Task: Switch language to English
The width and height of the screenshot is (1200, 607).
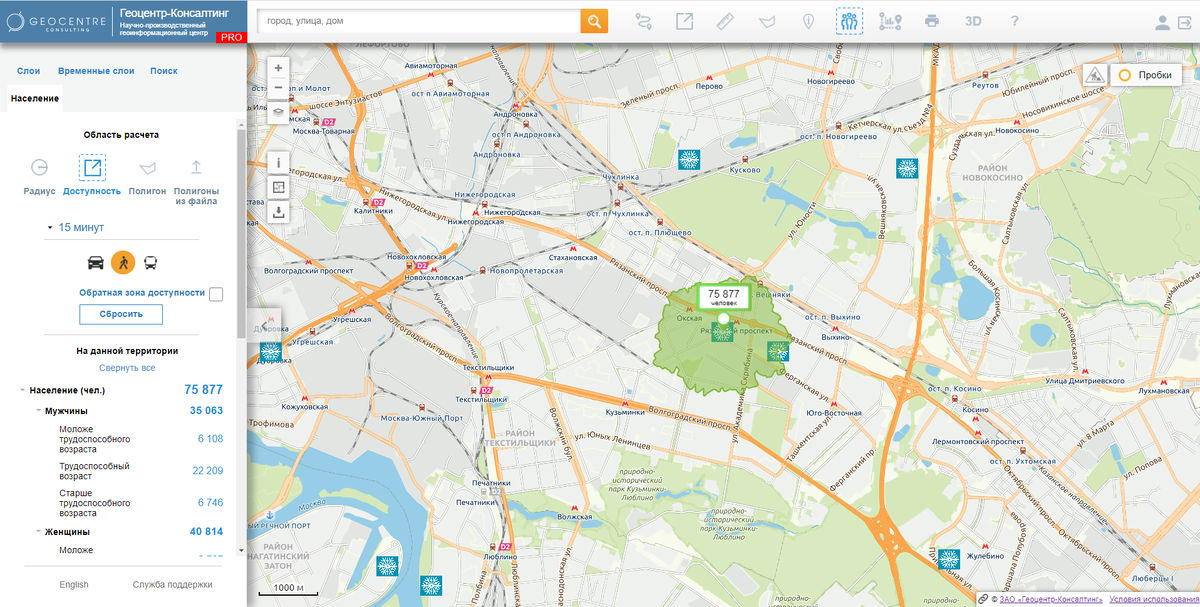Action: [74, 585]
